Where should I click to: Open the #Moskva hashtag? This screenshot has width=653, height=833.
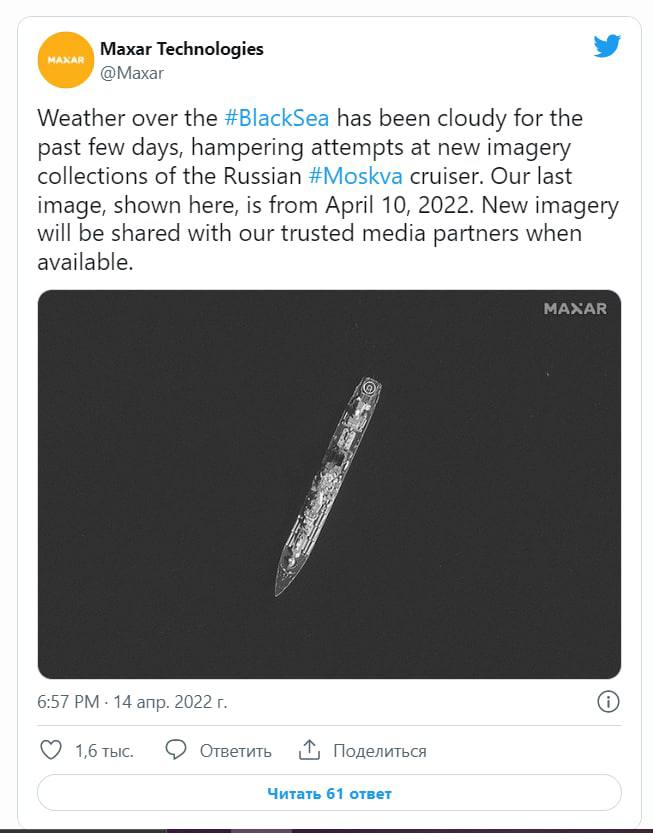click(x=355, y=176)
